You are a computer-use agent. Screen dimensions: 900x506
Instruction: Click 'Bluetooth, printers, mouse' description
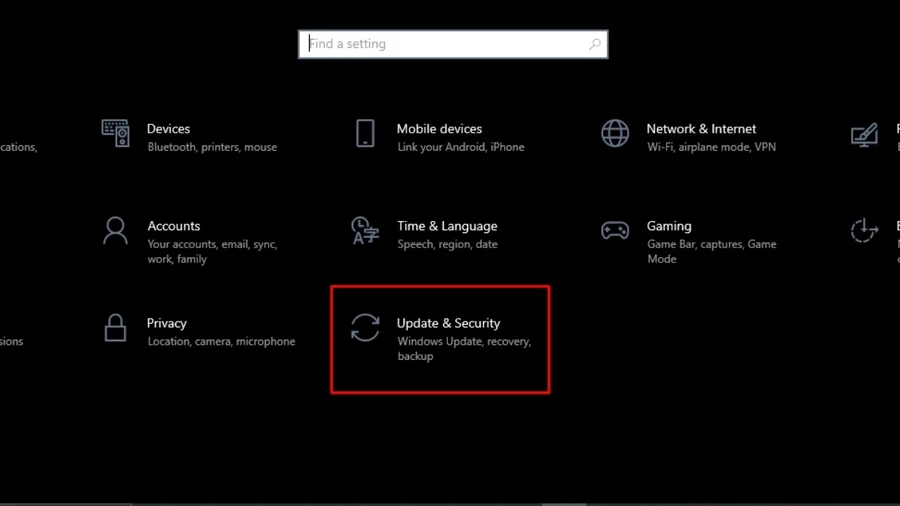tap(212, 147)
